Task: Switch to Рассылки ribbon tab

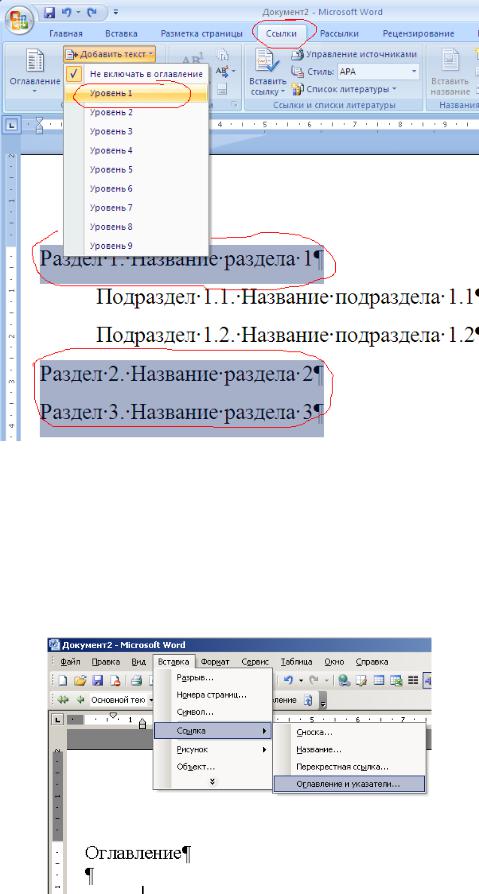Action: click(339, 34)
